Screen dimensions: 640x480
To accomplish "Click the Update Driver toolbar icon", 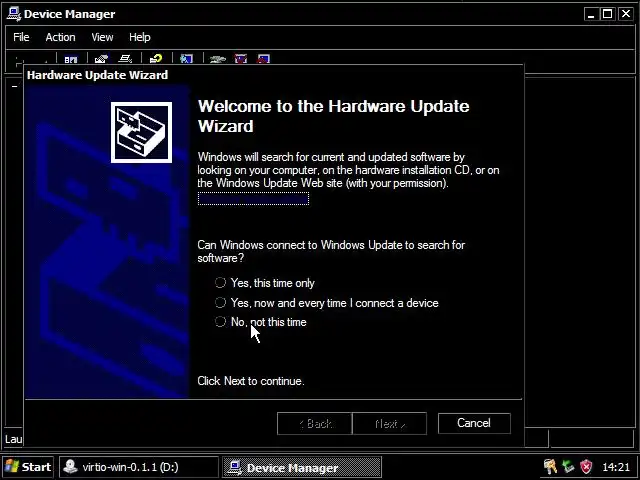I will pyautogui.click(x=217, y=60).
